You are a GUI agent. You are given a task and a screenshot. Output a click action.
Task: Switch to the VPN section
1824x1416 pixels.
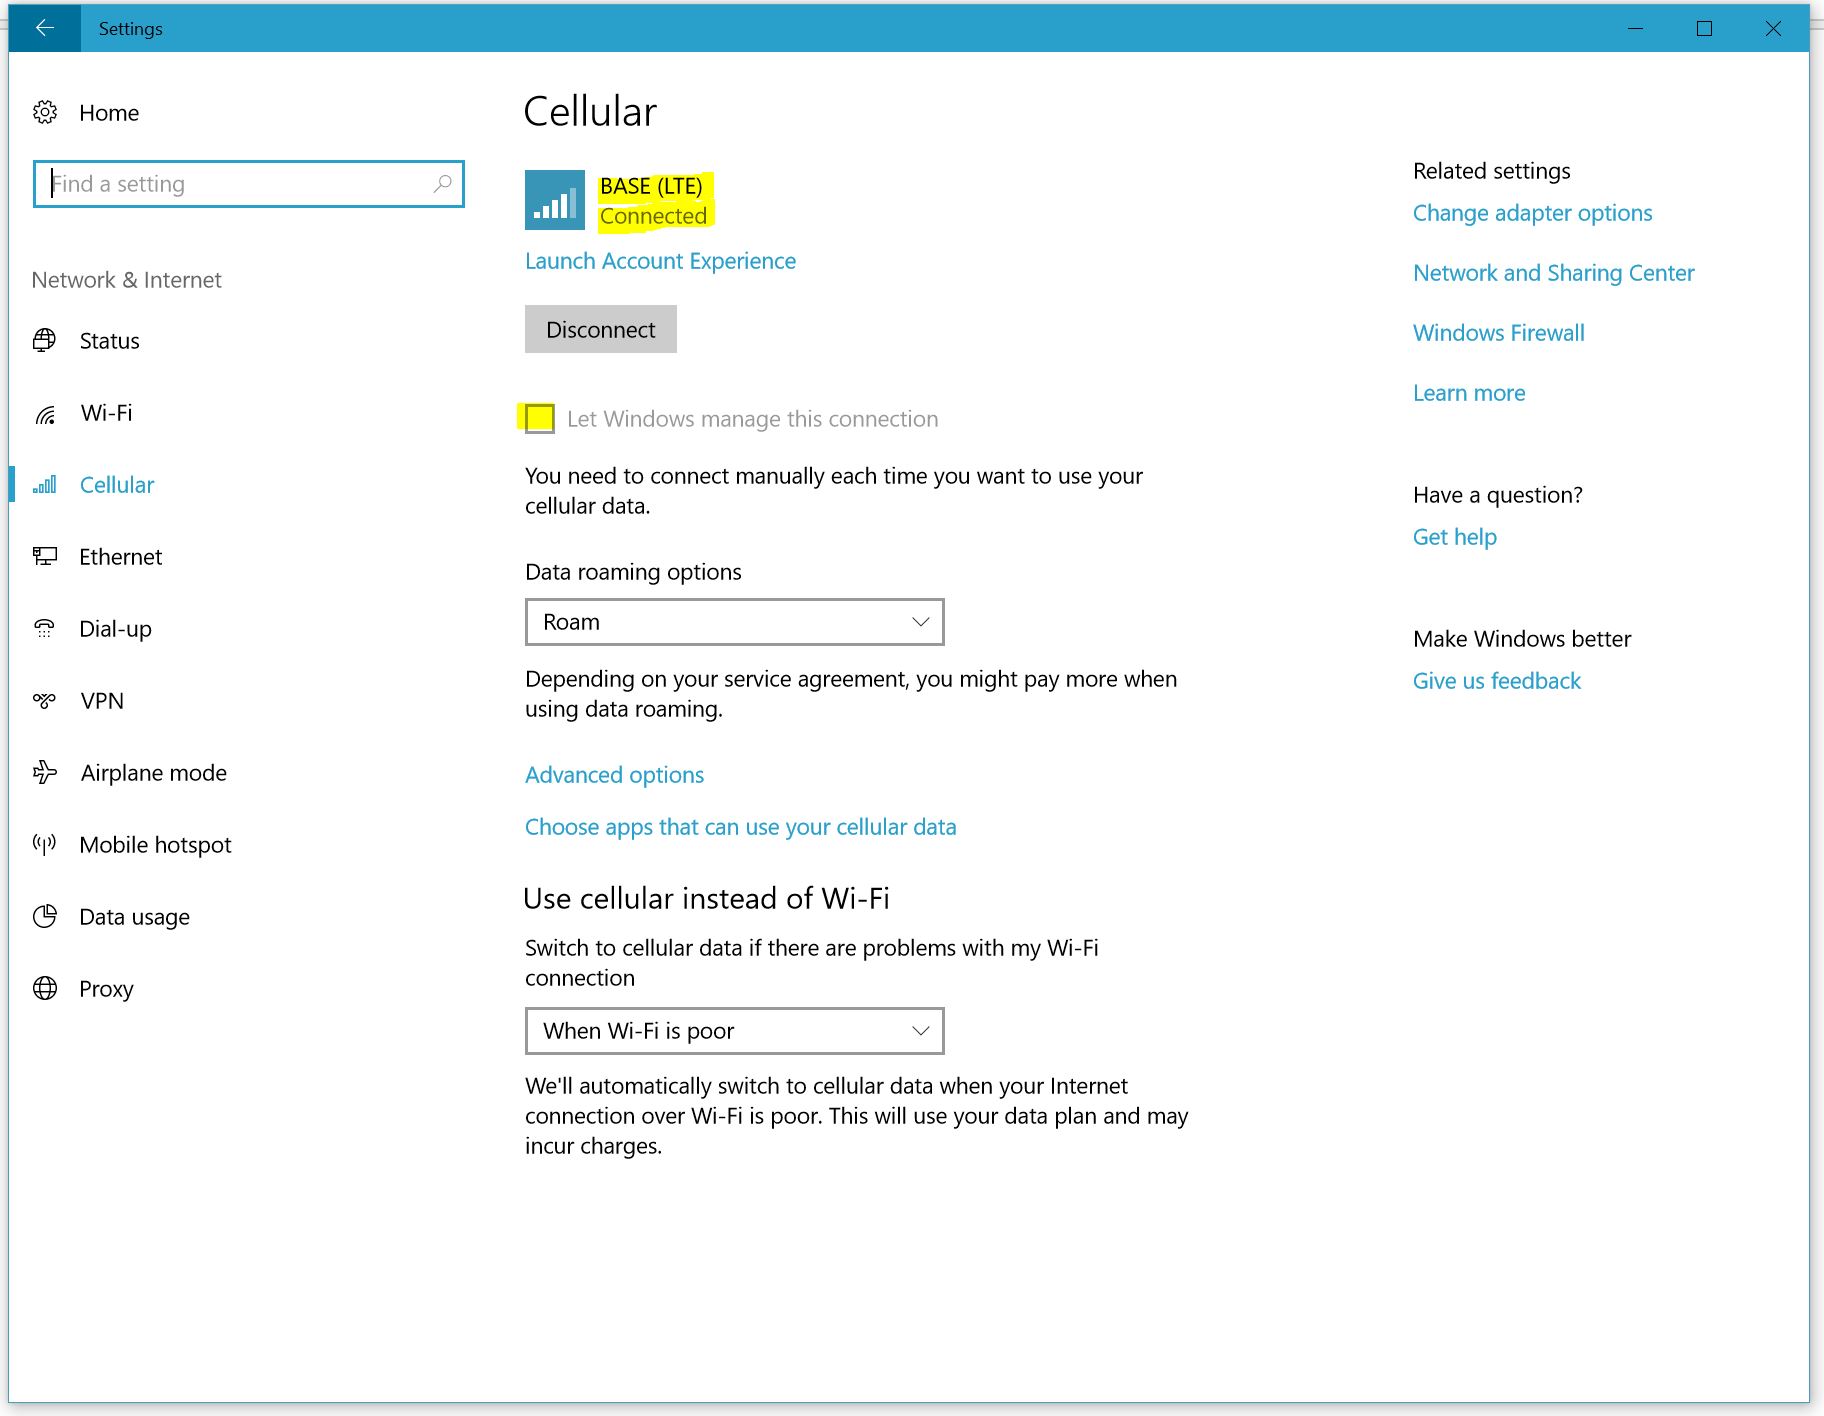point(102,701)
